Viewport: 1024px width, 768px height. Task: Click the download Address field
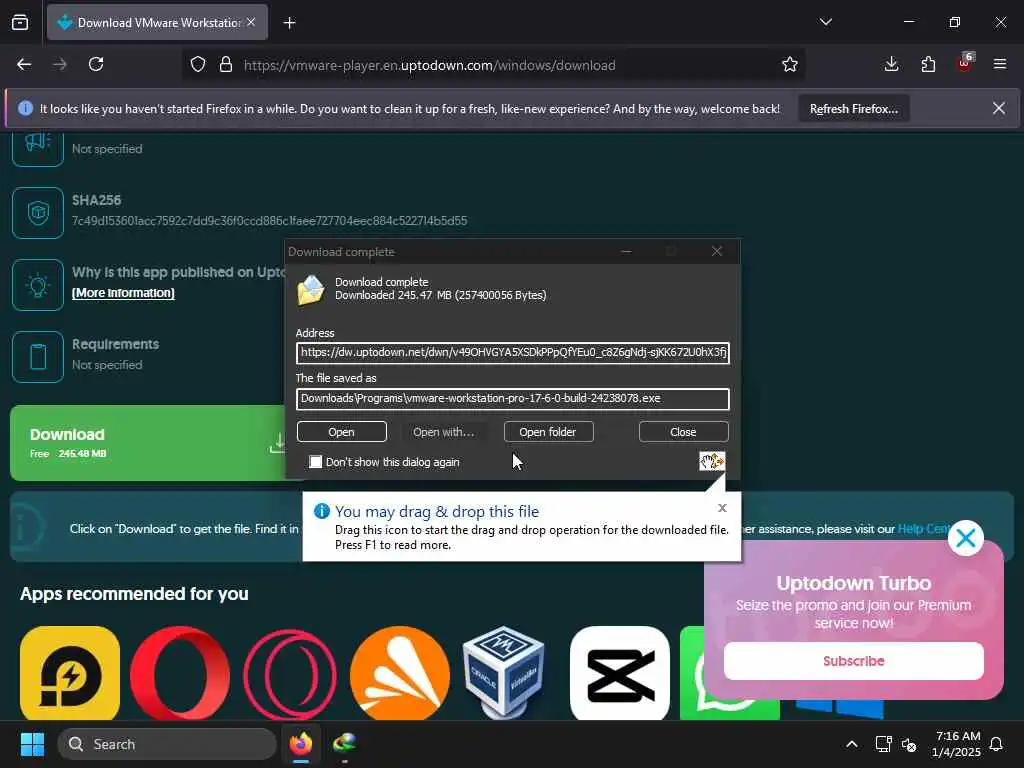click(513, 353)
